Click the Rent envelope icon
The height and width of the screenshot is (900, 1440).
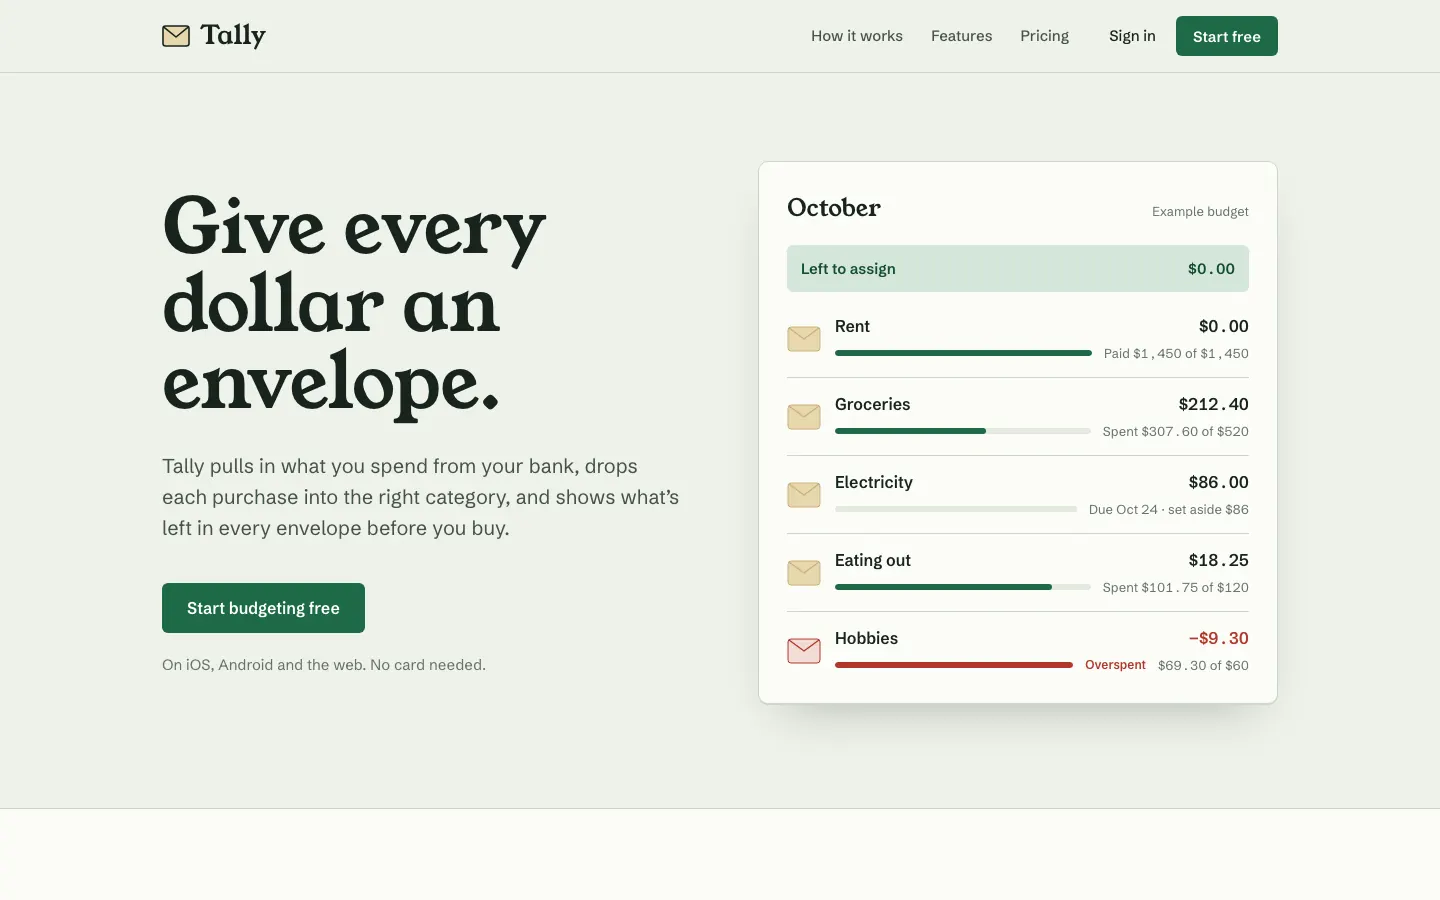(x=804, y=339)
